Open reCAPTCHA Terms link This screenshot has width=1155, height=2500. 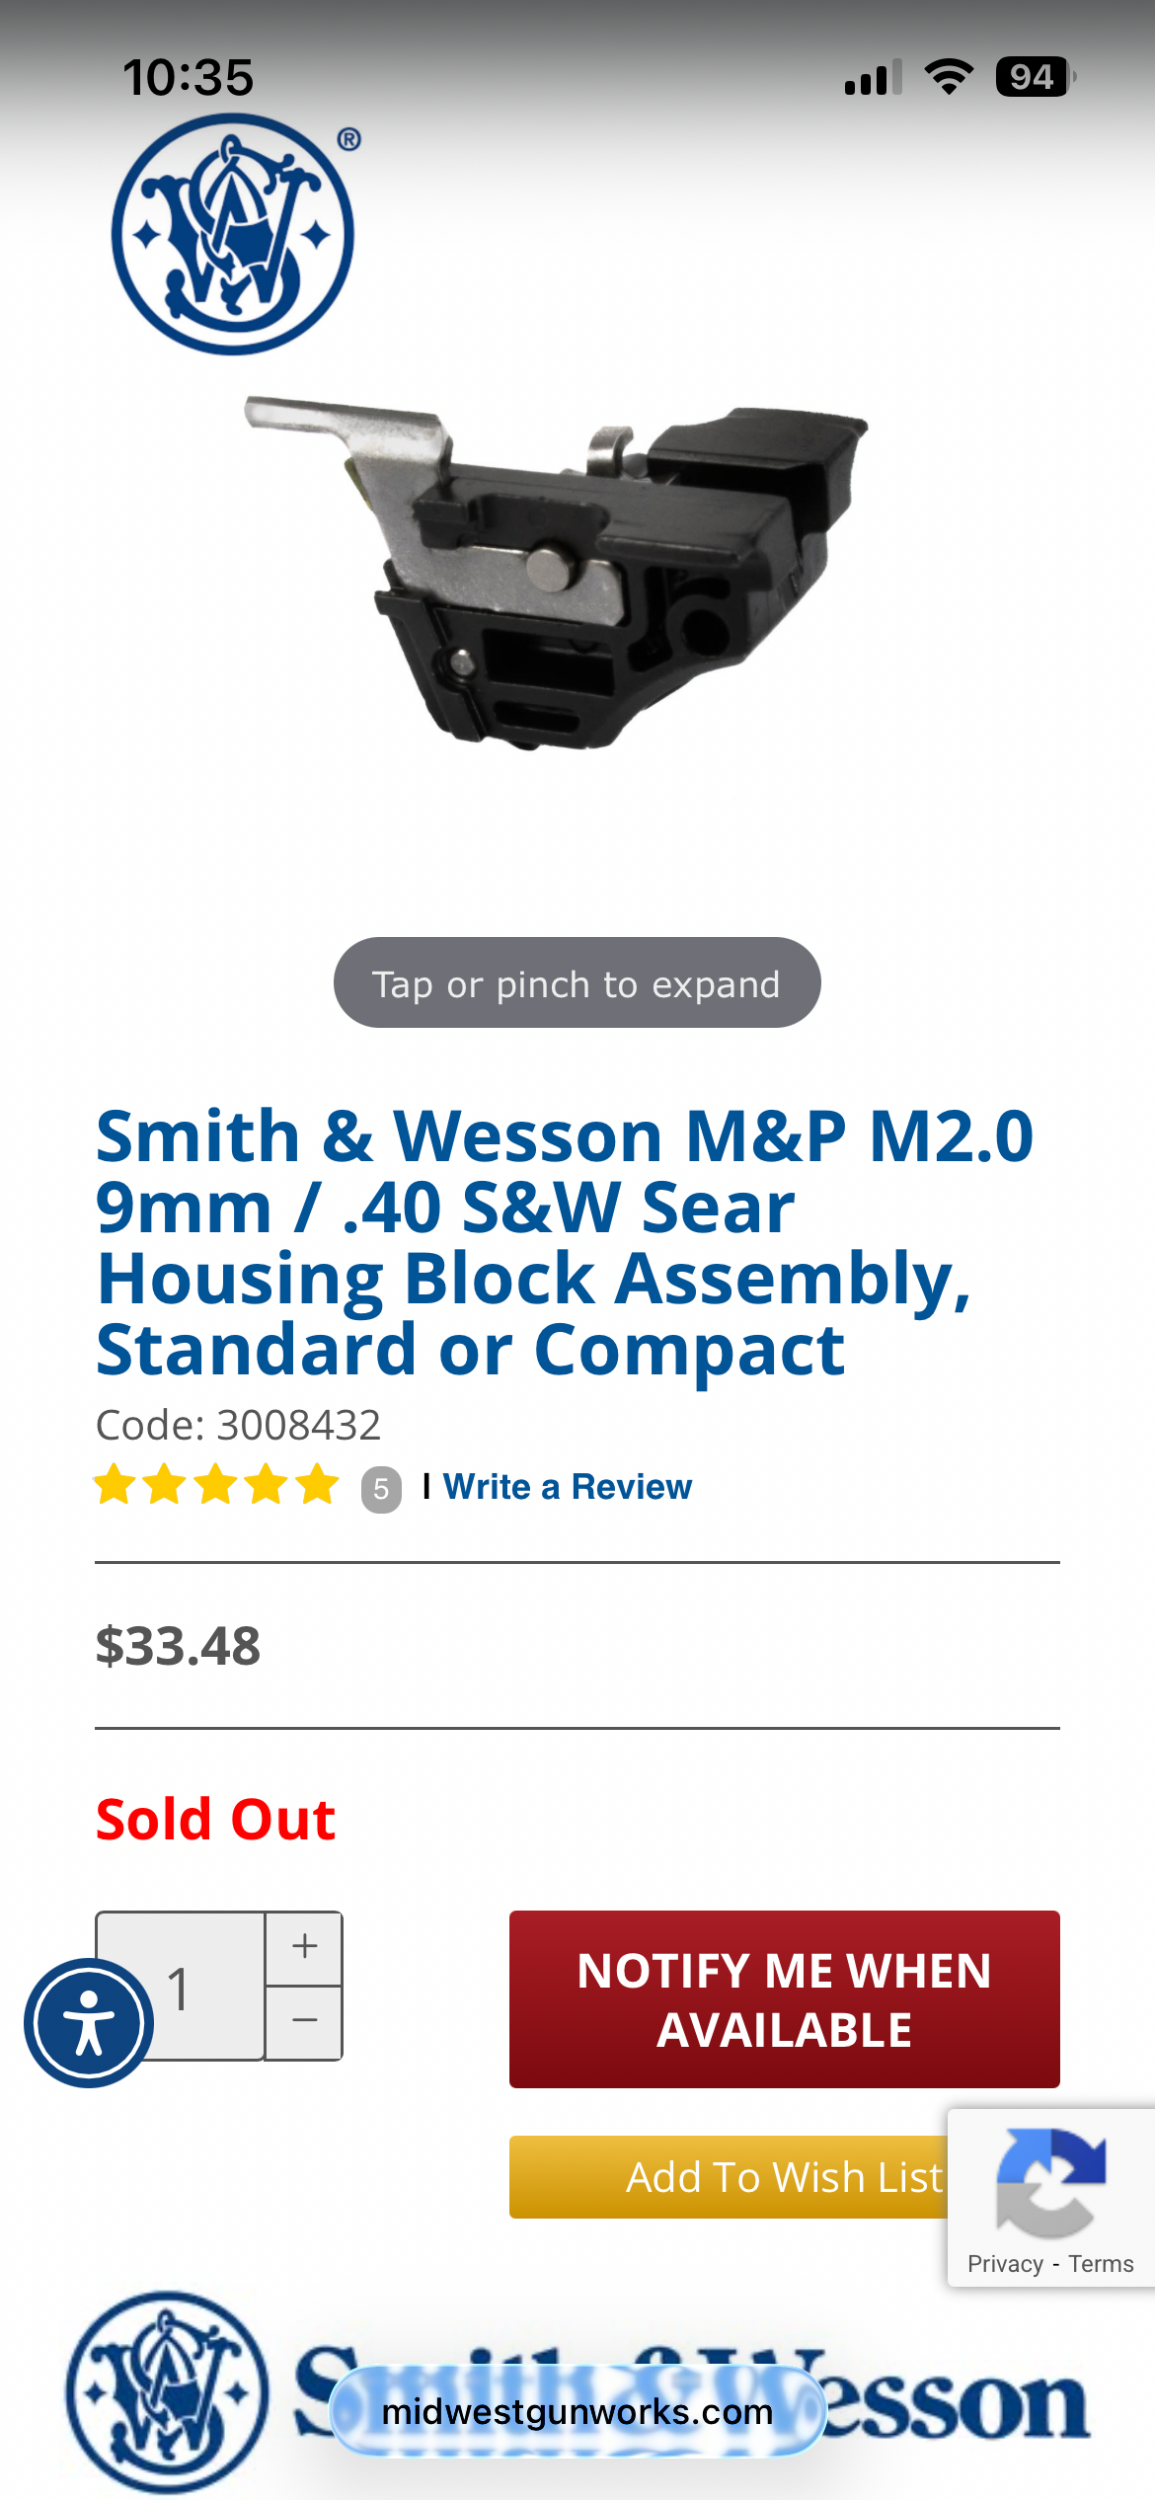[x=1100, y=2264]
